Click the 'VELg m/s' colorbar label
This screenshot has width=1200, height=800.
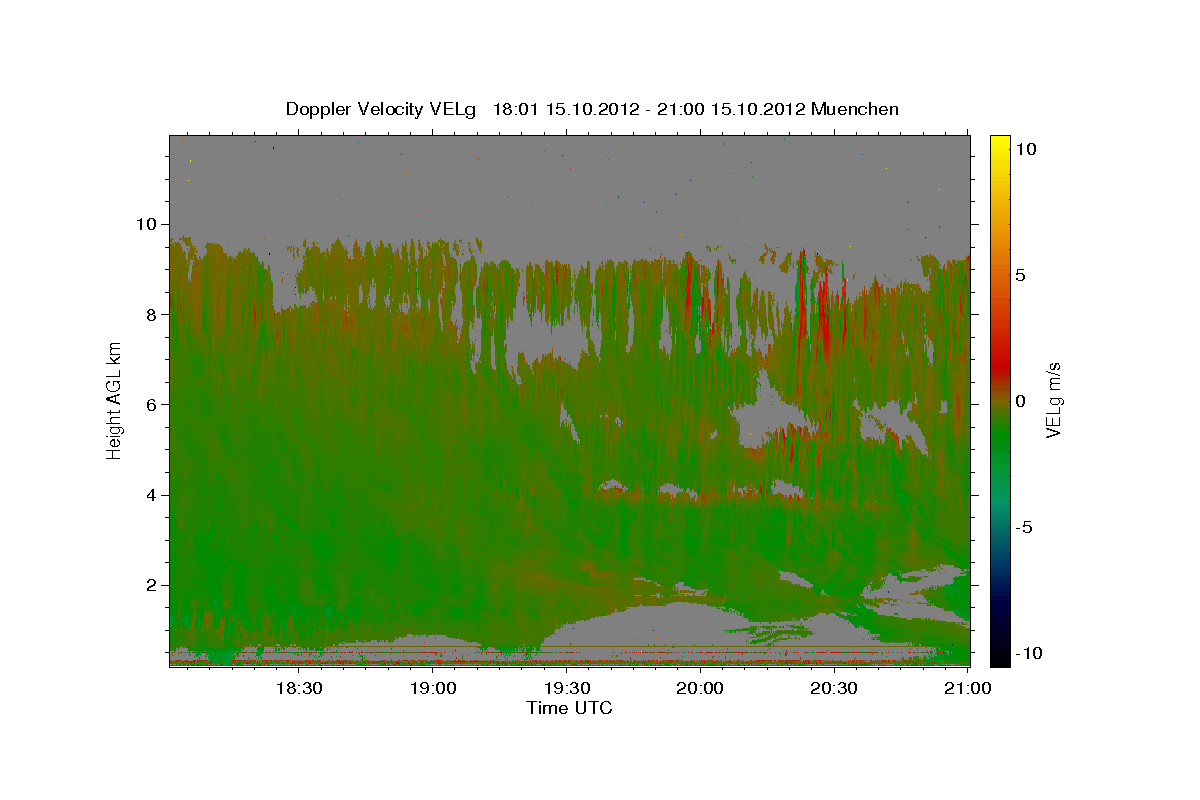[x=1053, y=399]
